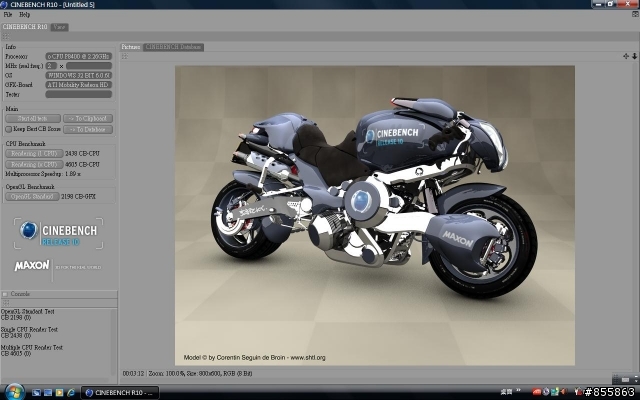Open the Windows Start menu

click(x=15, y=392)
